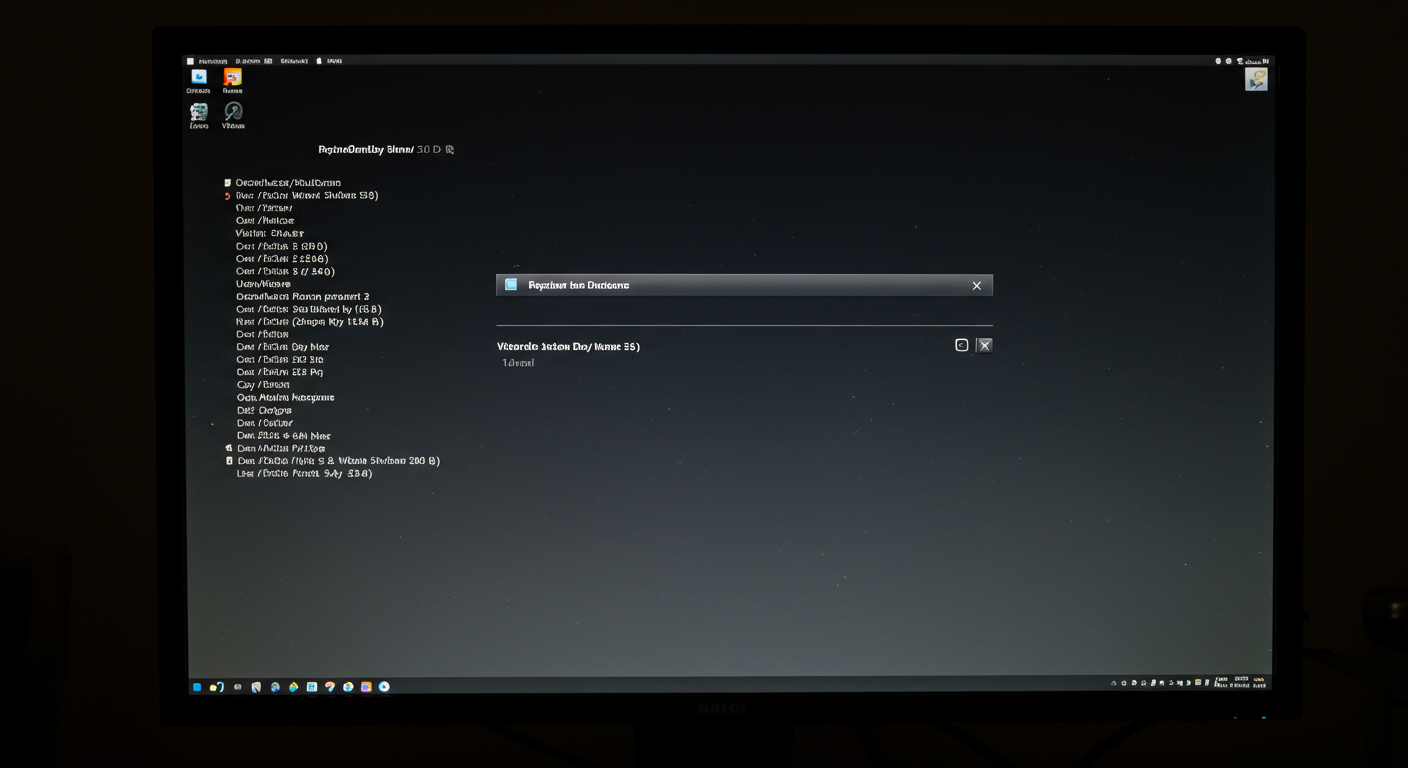Image resolution: width=1408 pixels, height=768 pixels.
Task: Click the picture thumbnail under the system tray
Action: pyautogui.click(x=1256, y=79)
